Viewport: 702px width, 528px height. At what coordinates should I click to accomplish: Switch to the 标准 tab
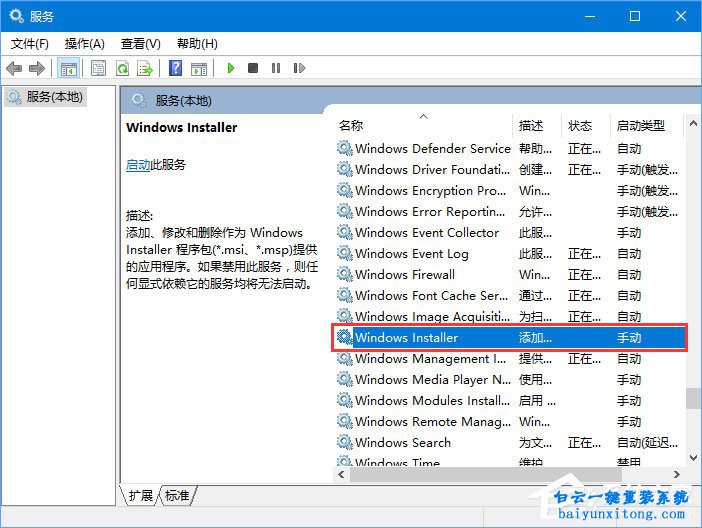tap(177, 495)
